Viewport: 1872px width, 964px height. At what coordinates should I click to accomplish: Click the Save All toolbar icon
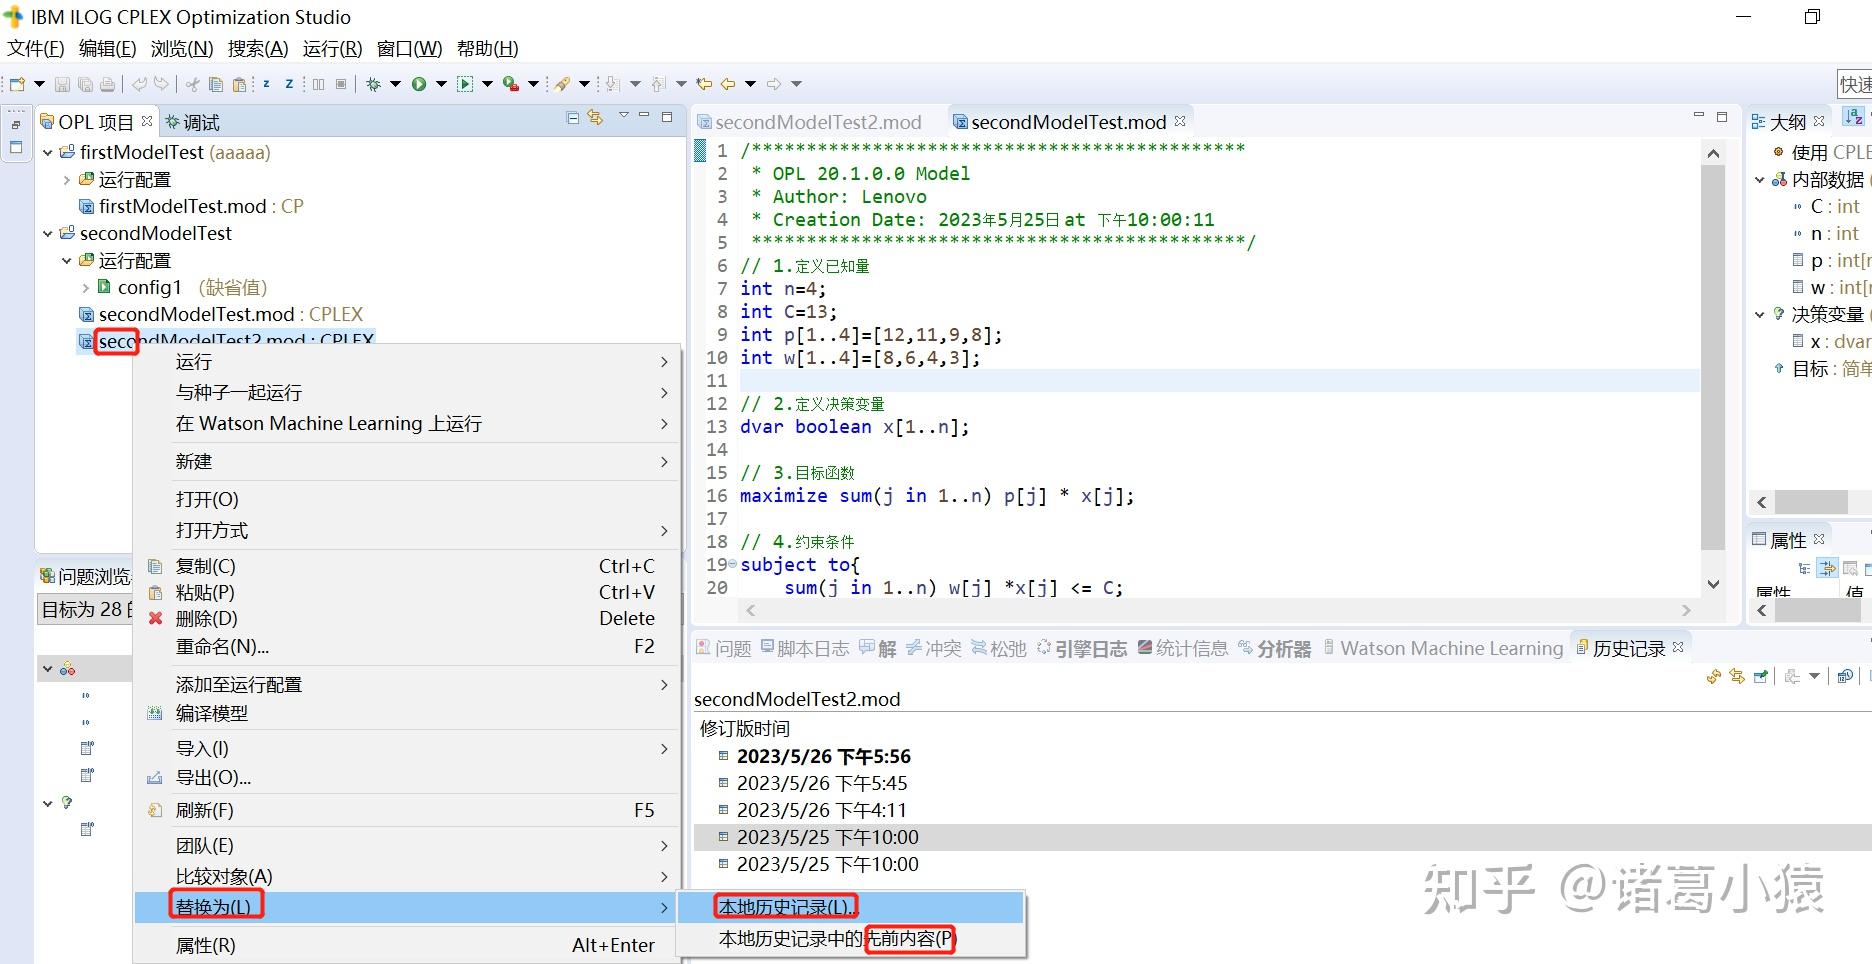tap(85, 84)
